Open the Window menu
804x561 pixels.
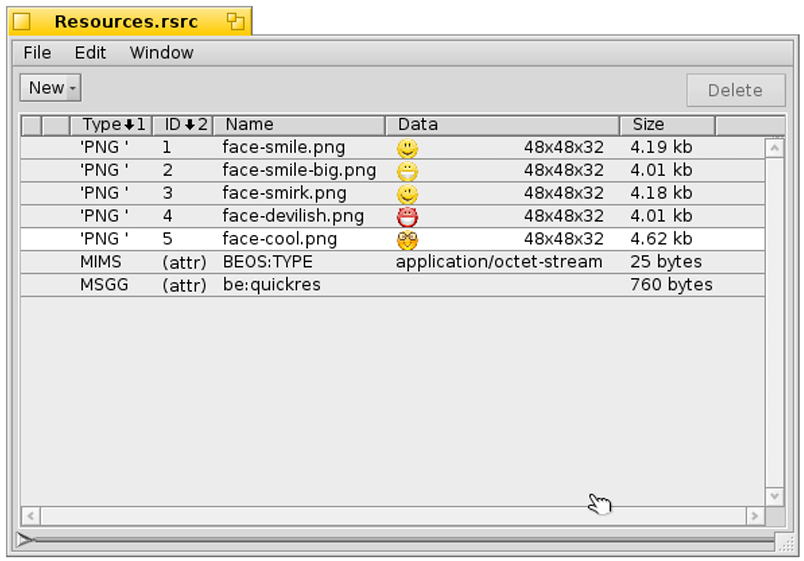(x=161, y=53)
